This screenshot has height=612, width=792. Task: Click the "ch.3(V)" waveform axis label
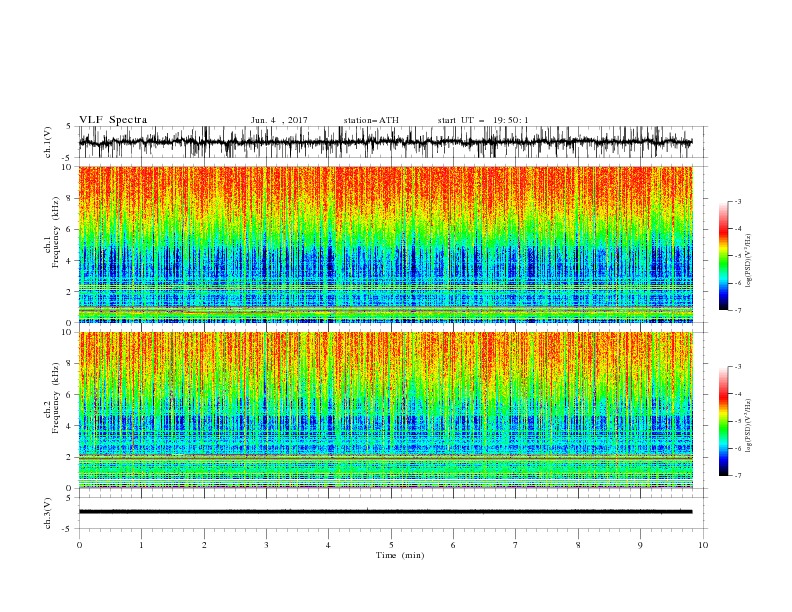(48, 513)
